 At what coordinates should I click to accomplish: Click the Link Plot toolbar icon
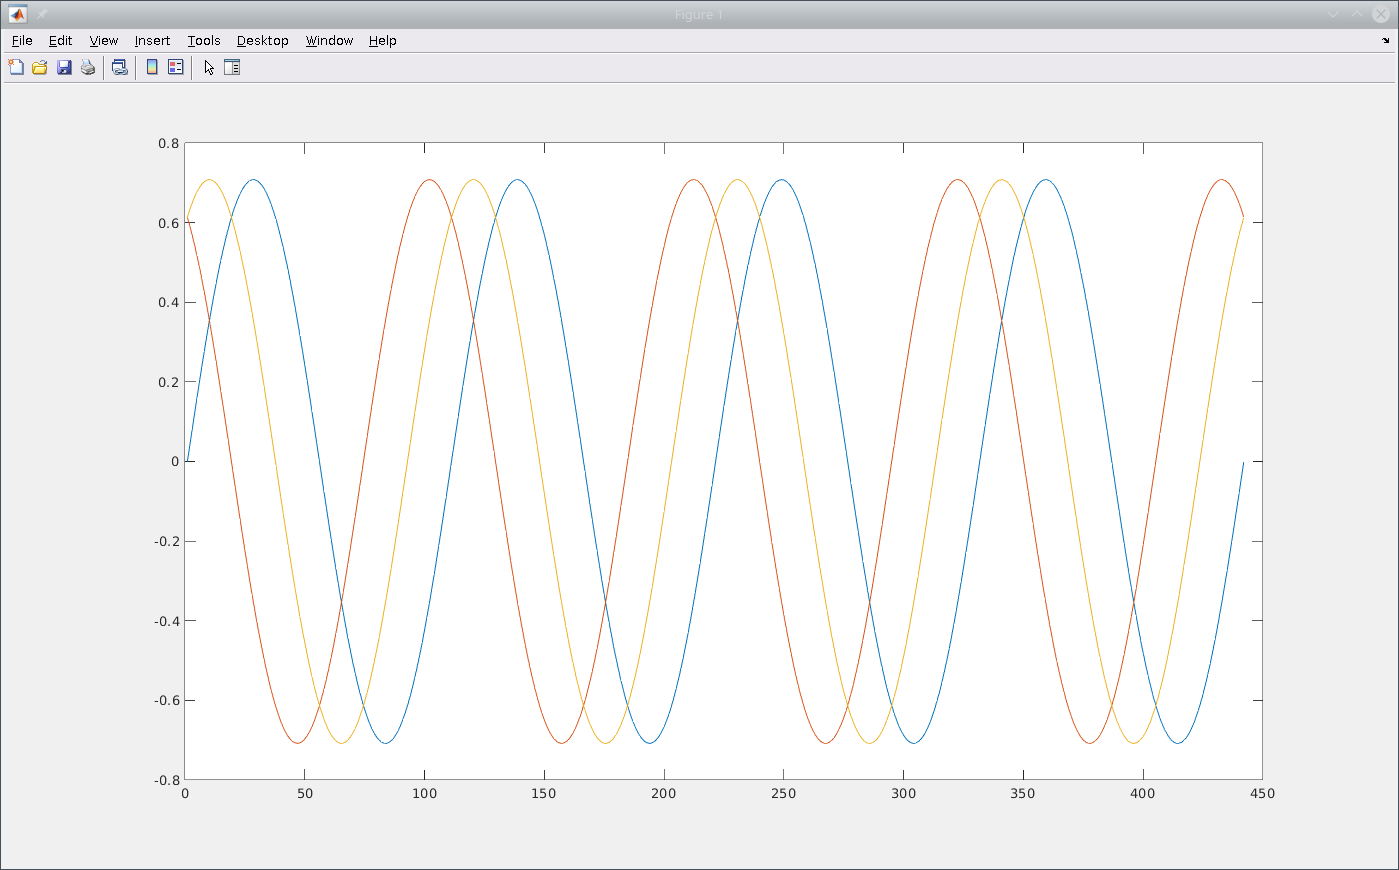[120, 67]
